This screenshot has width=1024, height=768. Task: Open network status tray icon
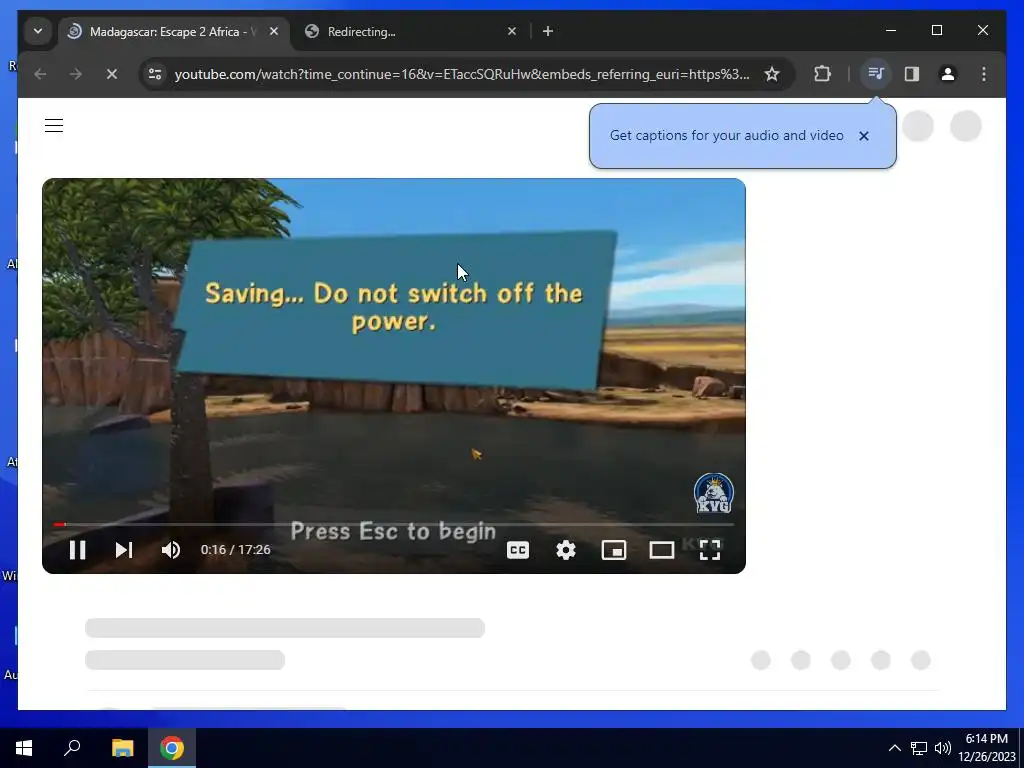[919, 748]
